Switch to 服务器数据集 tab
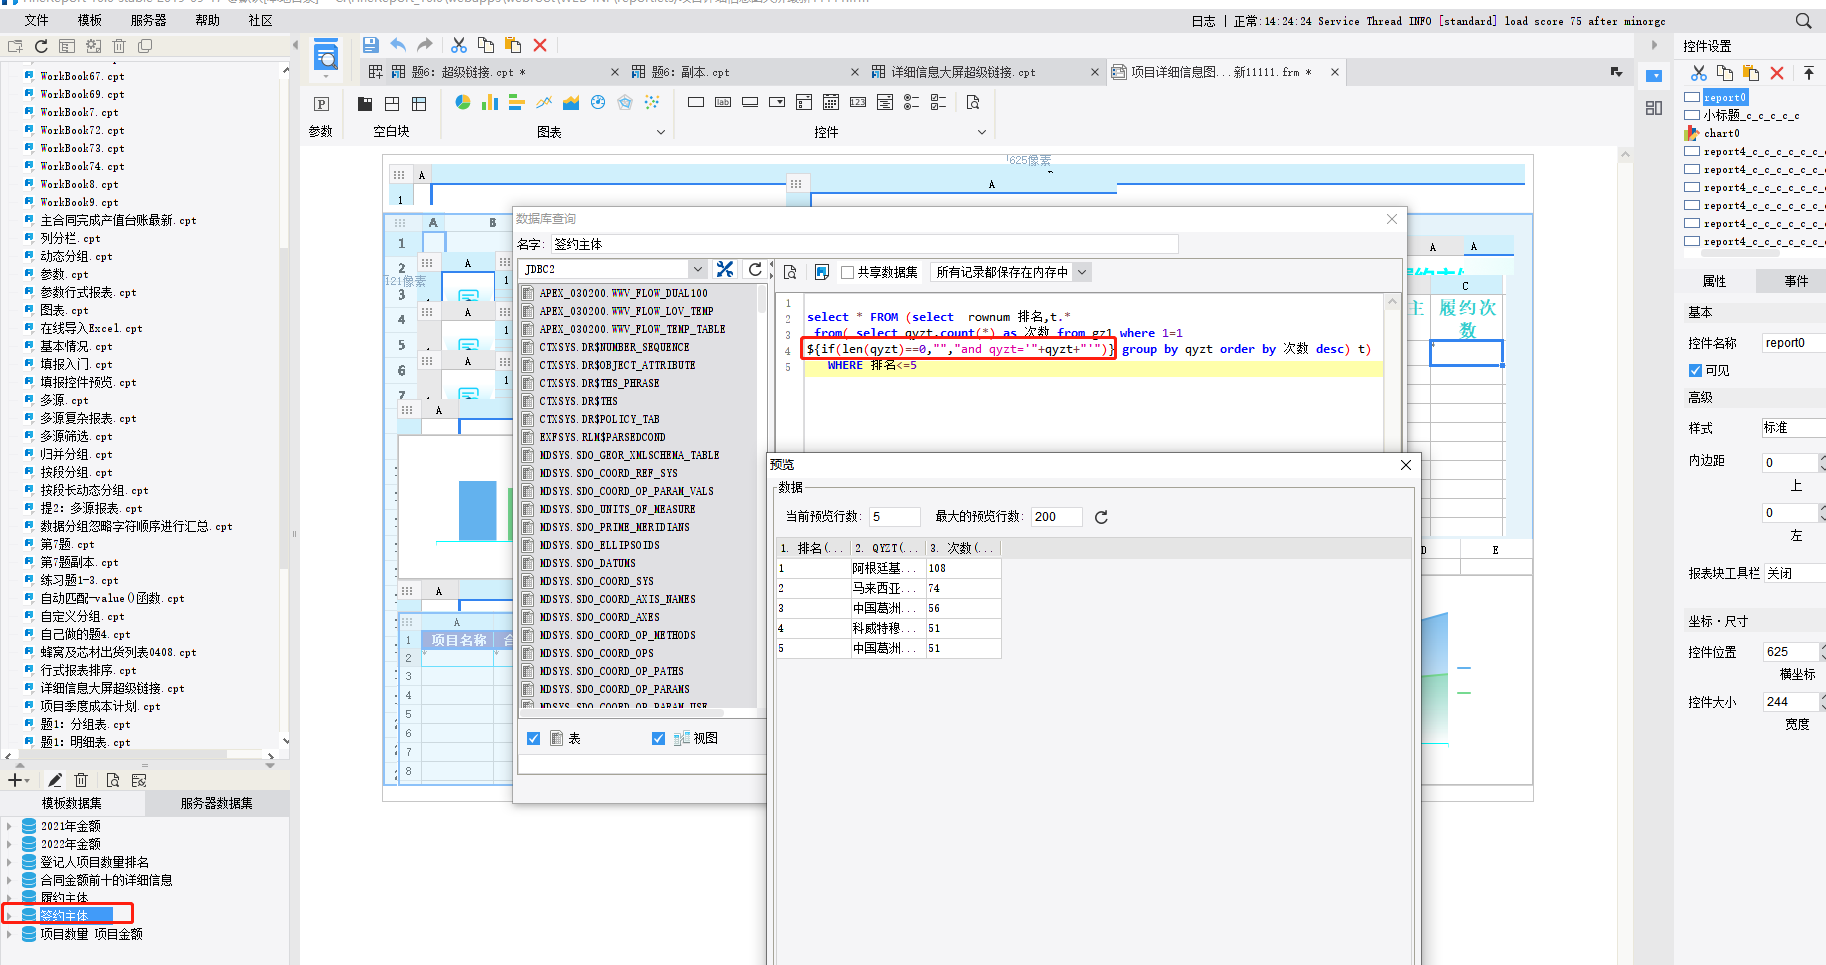This screenshot has width=1826, height=965. (x=217, y=803)
